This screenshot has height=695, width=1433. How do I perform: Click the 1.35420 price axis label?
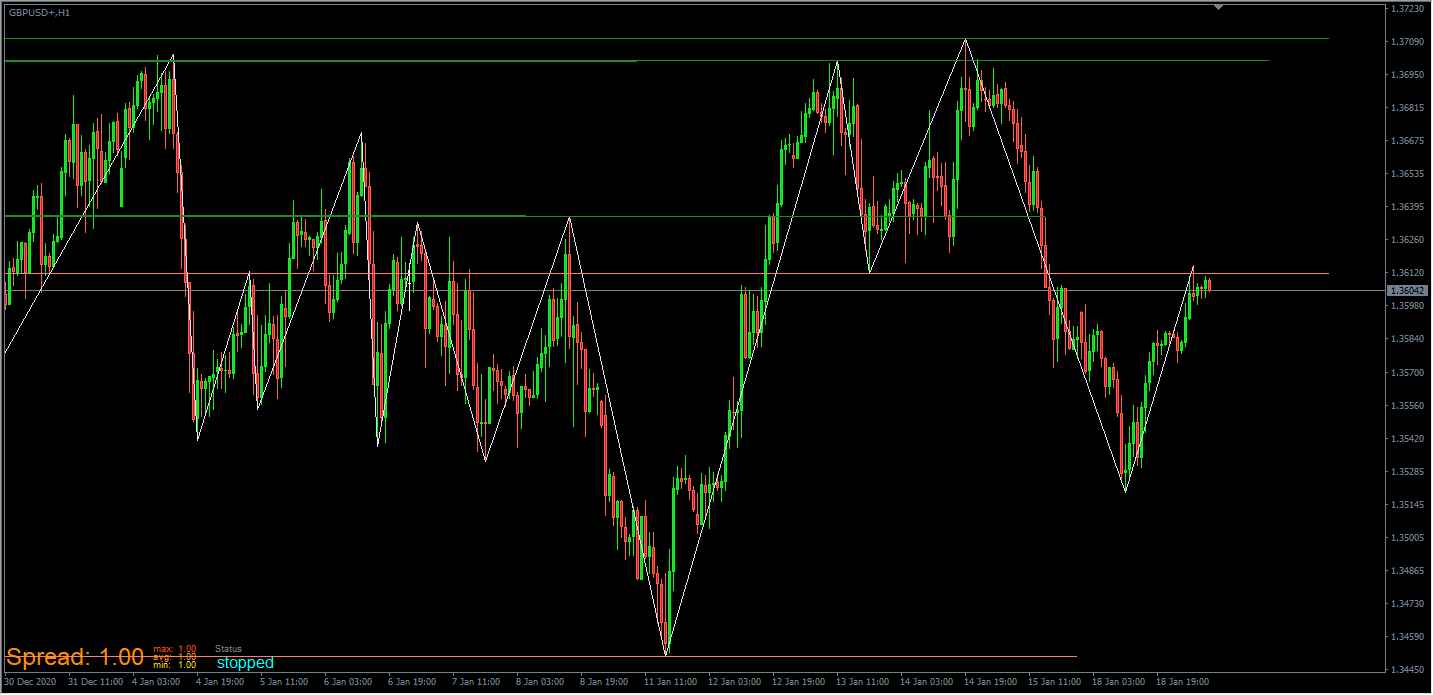(x=1407, y=438)
